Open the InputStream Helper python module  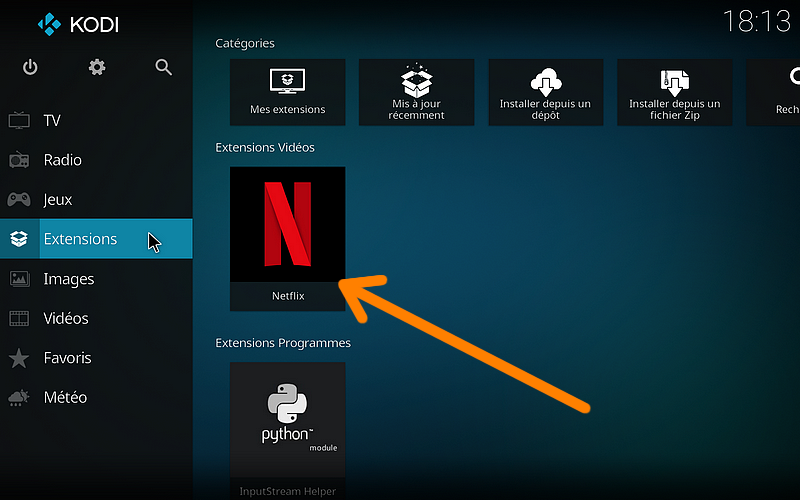288,431
